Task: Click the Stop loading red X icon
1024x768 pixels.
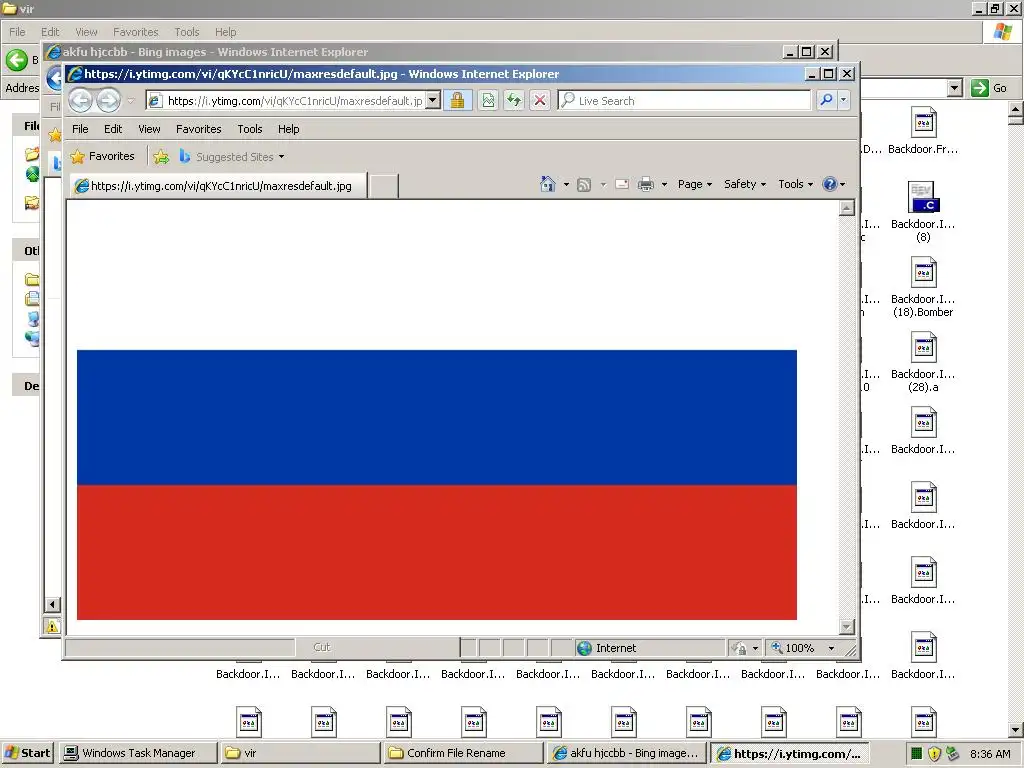Action: (x=539, y=100)
